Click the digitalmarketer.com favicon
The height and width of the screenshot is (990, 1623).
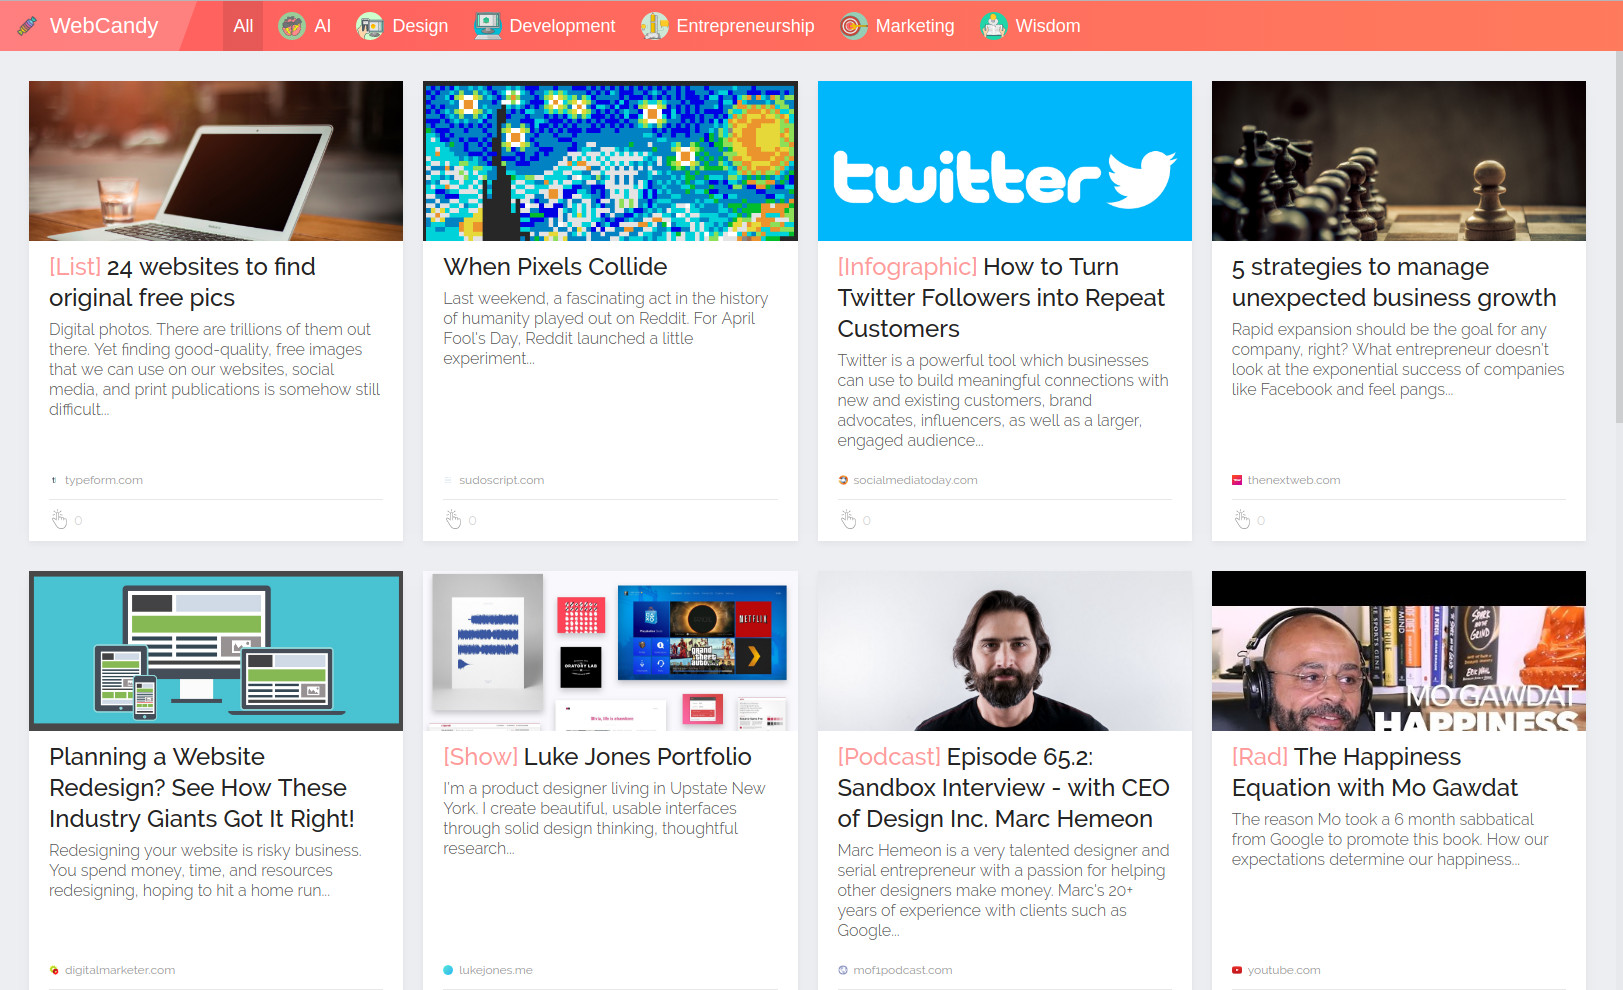coord(54,970)
